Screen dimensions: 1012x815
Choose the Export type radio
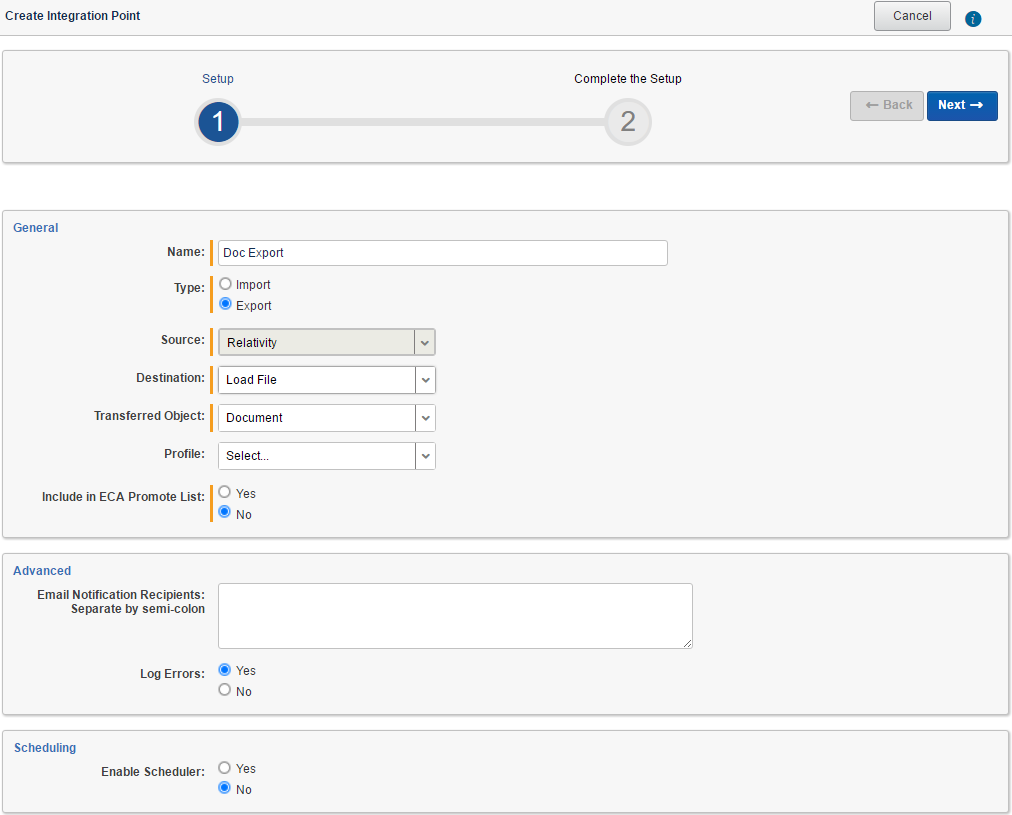pyautogui.click(x=225, y=304)
